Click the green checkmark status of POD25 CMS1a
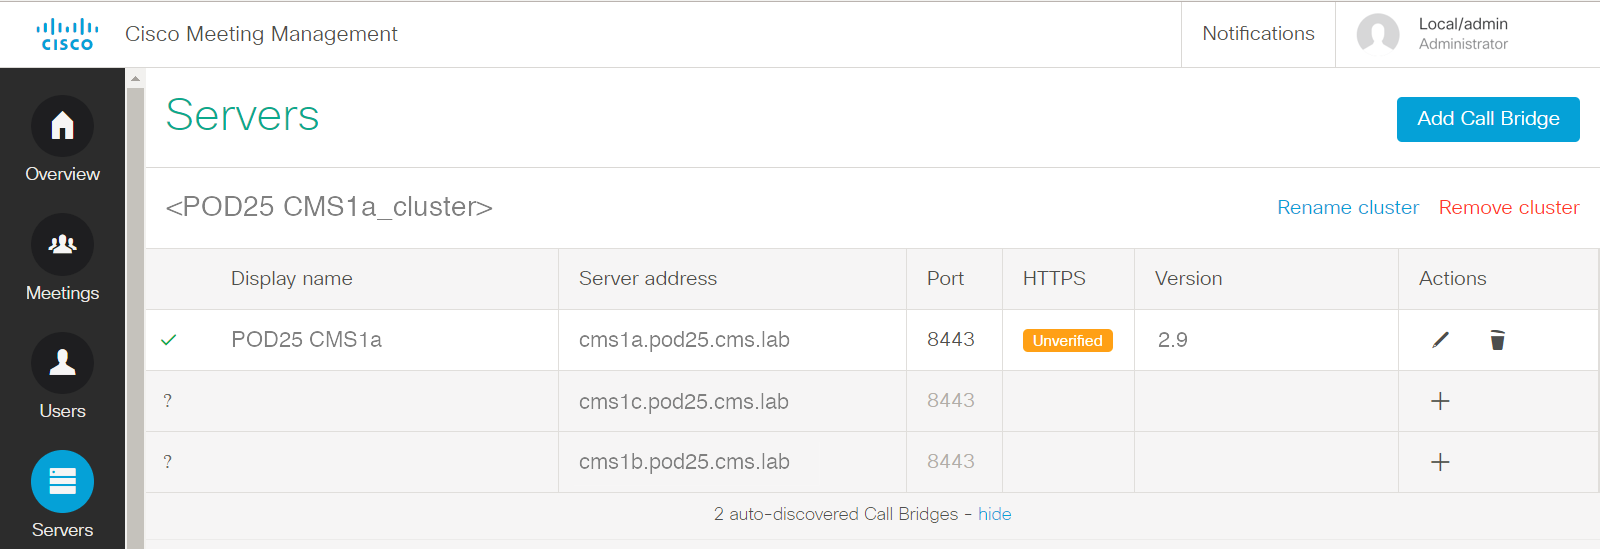The image size is (1600, 549). click(169, 340)
